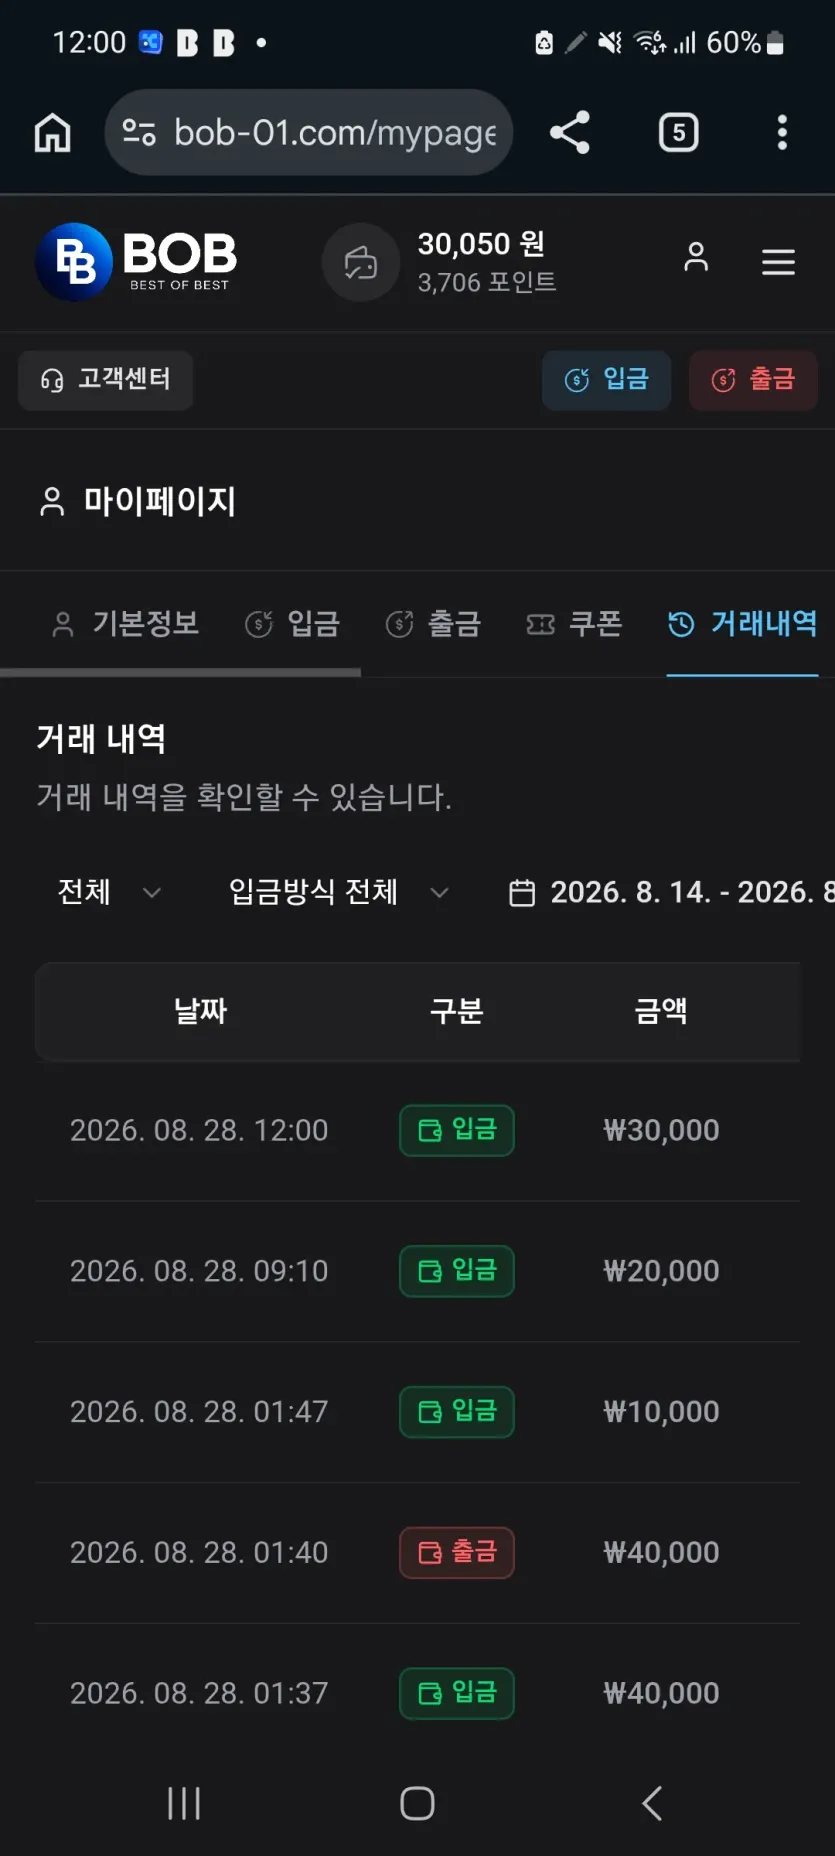
Task: Open the user profile icon
Action: coord(696,257)
